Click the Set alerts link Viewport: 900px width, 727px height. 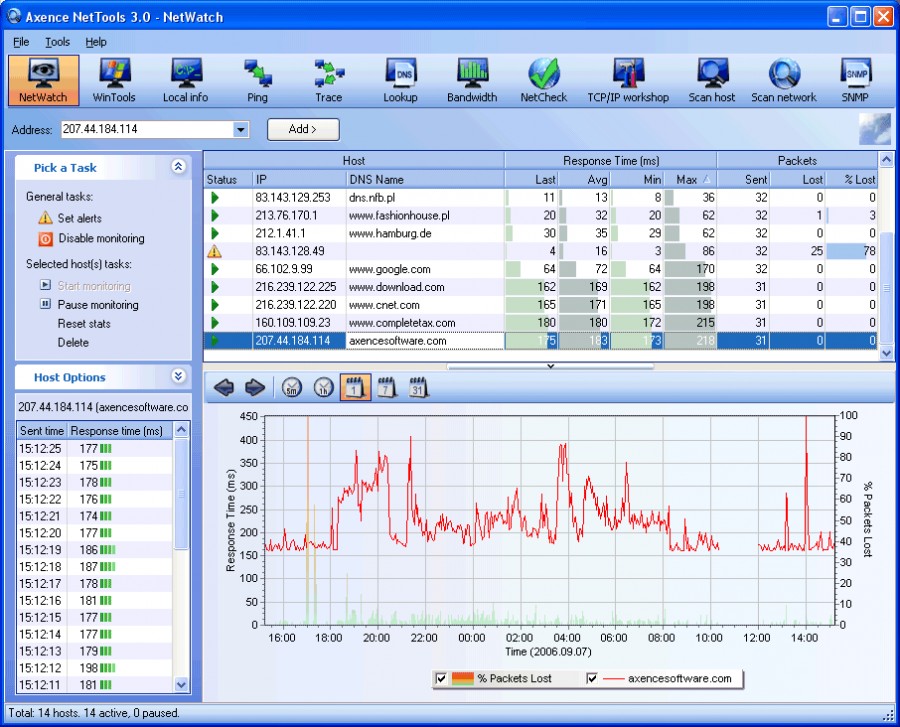point(79,218)
